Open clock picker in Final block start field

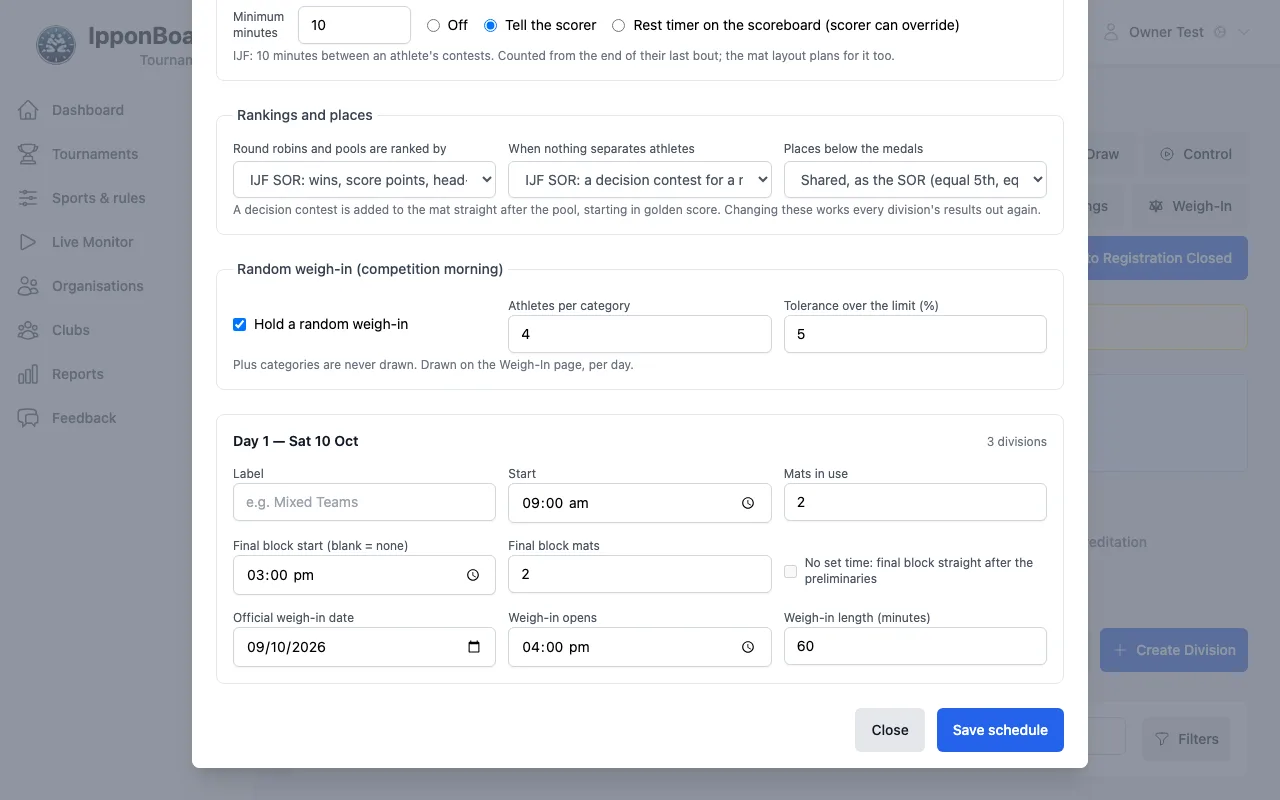pos(473,575)
